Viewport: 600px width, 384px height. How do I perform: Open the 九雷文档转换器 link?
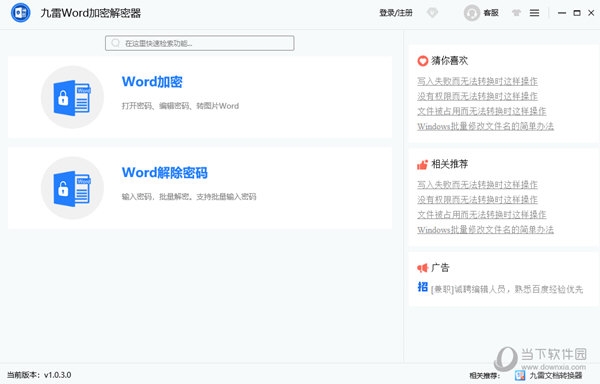(x=556, y=376)
